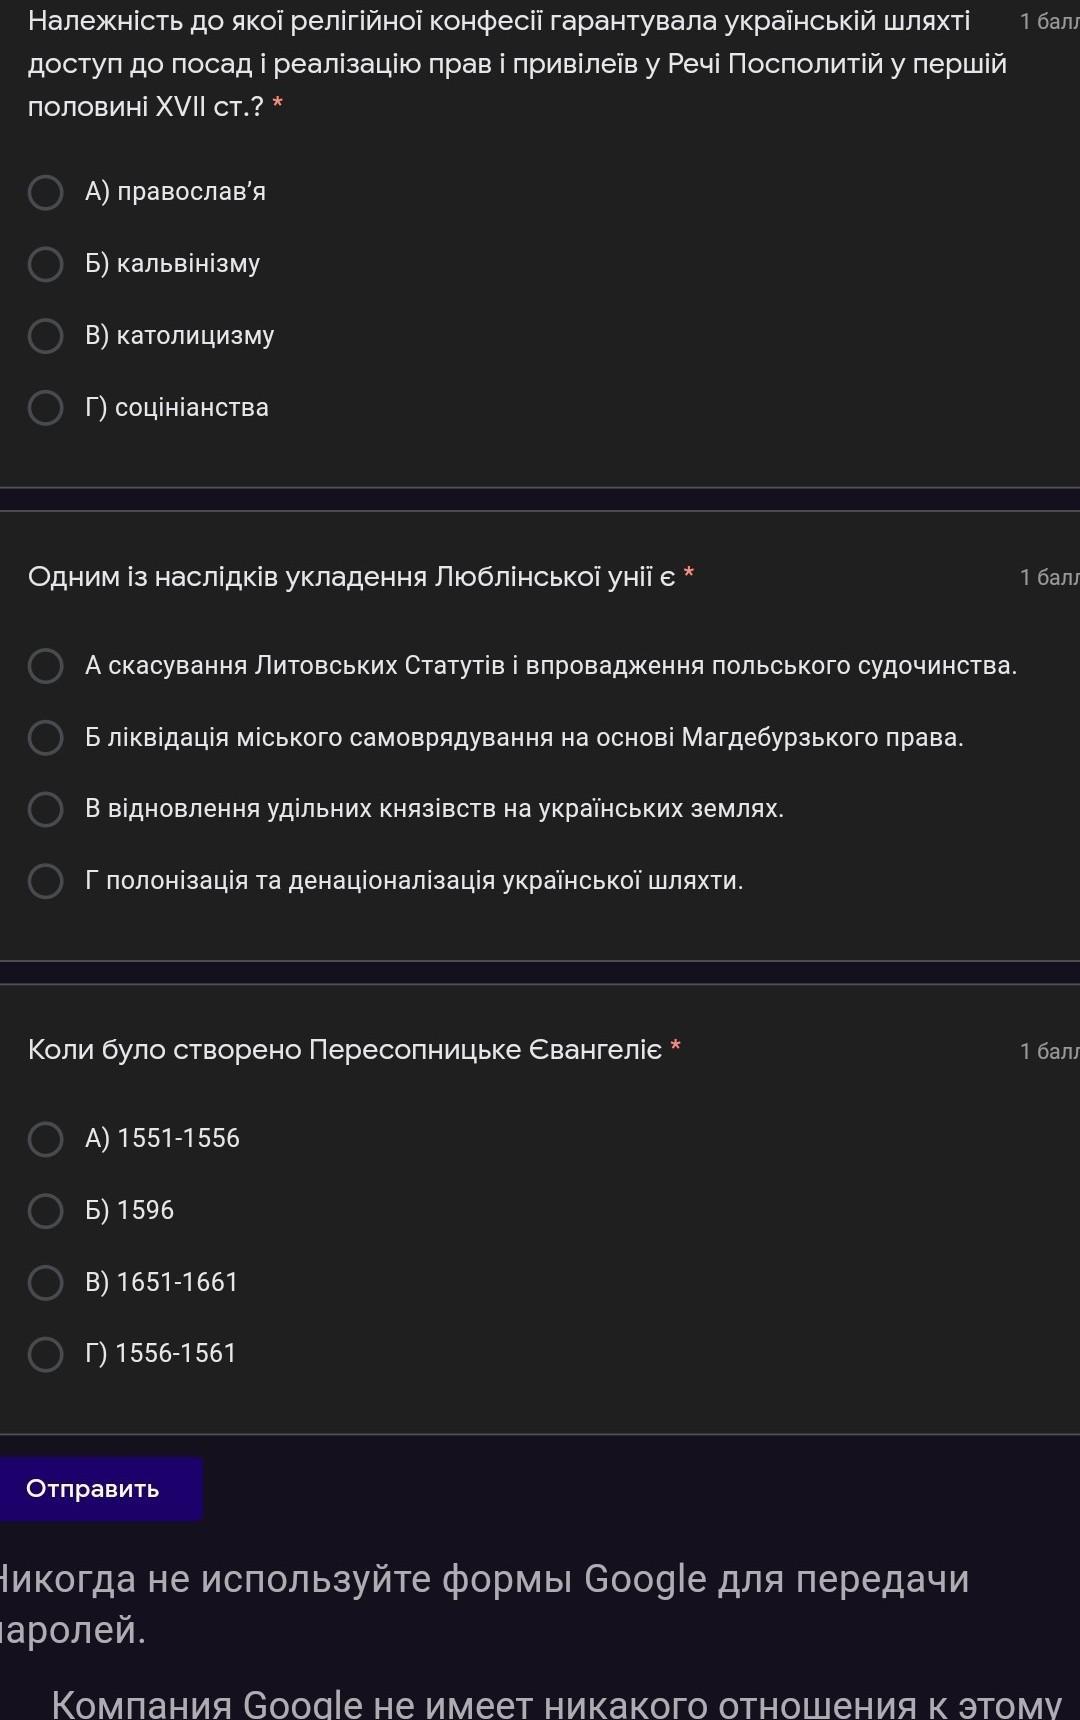Click the 1 балл label of first question
The width and height of the screenshot is (1080, 1720).
[1048, 22]
